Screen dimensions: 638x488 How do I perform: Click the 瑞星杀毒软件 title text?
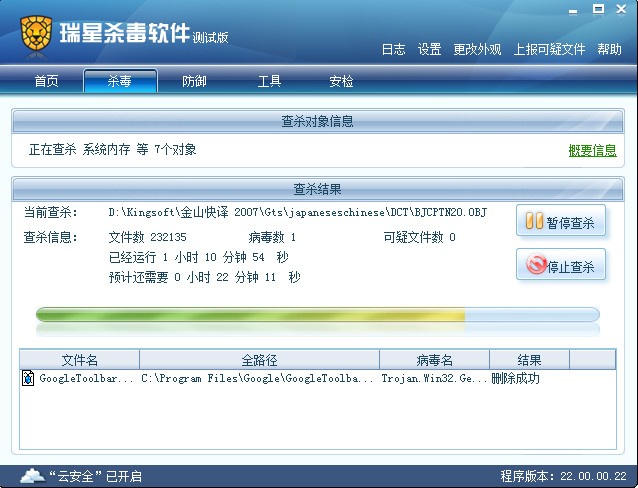click(x=125, y=33)
